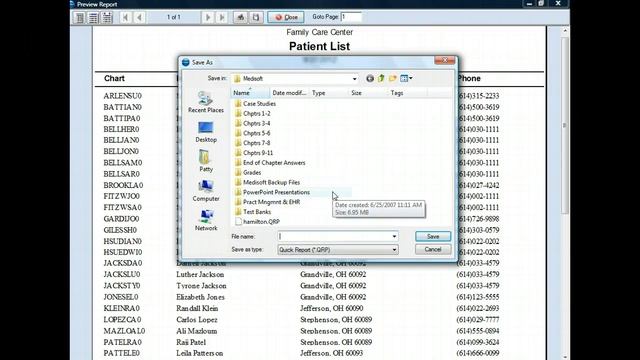Select the Chptrs 1-2 folder
Screen dimensions: 640x360
click(x=252, y=113)
